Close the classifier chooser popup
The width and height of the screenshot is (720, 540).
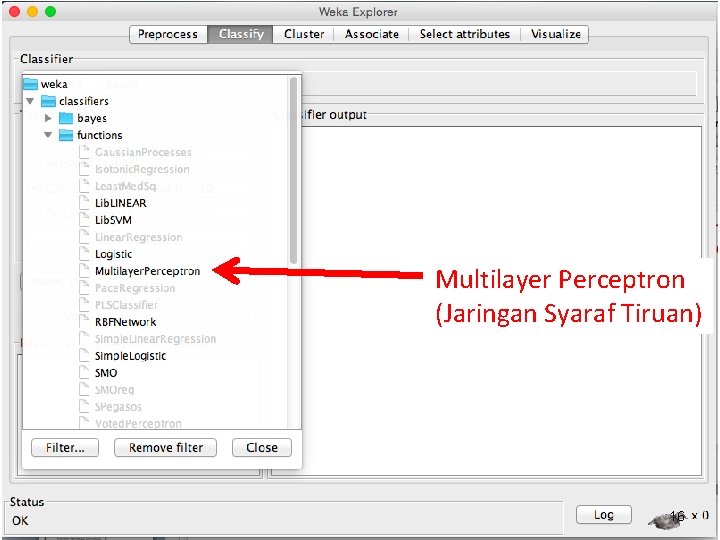(x=262, y=447)
